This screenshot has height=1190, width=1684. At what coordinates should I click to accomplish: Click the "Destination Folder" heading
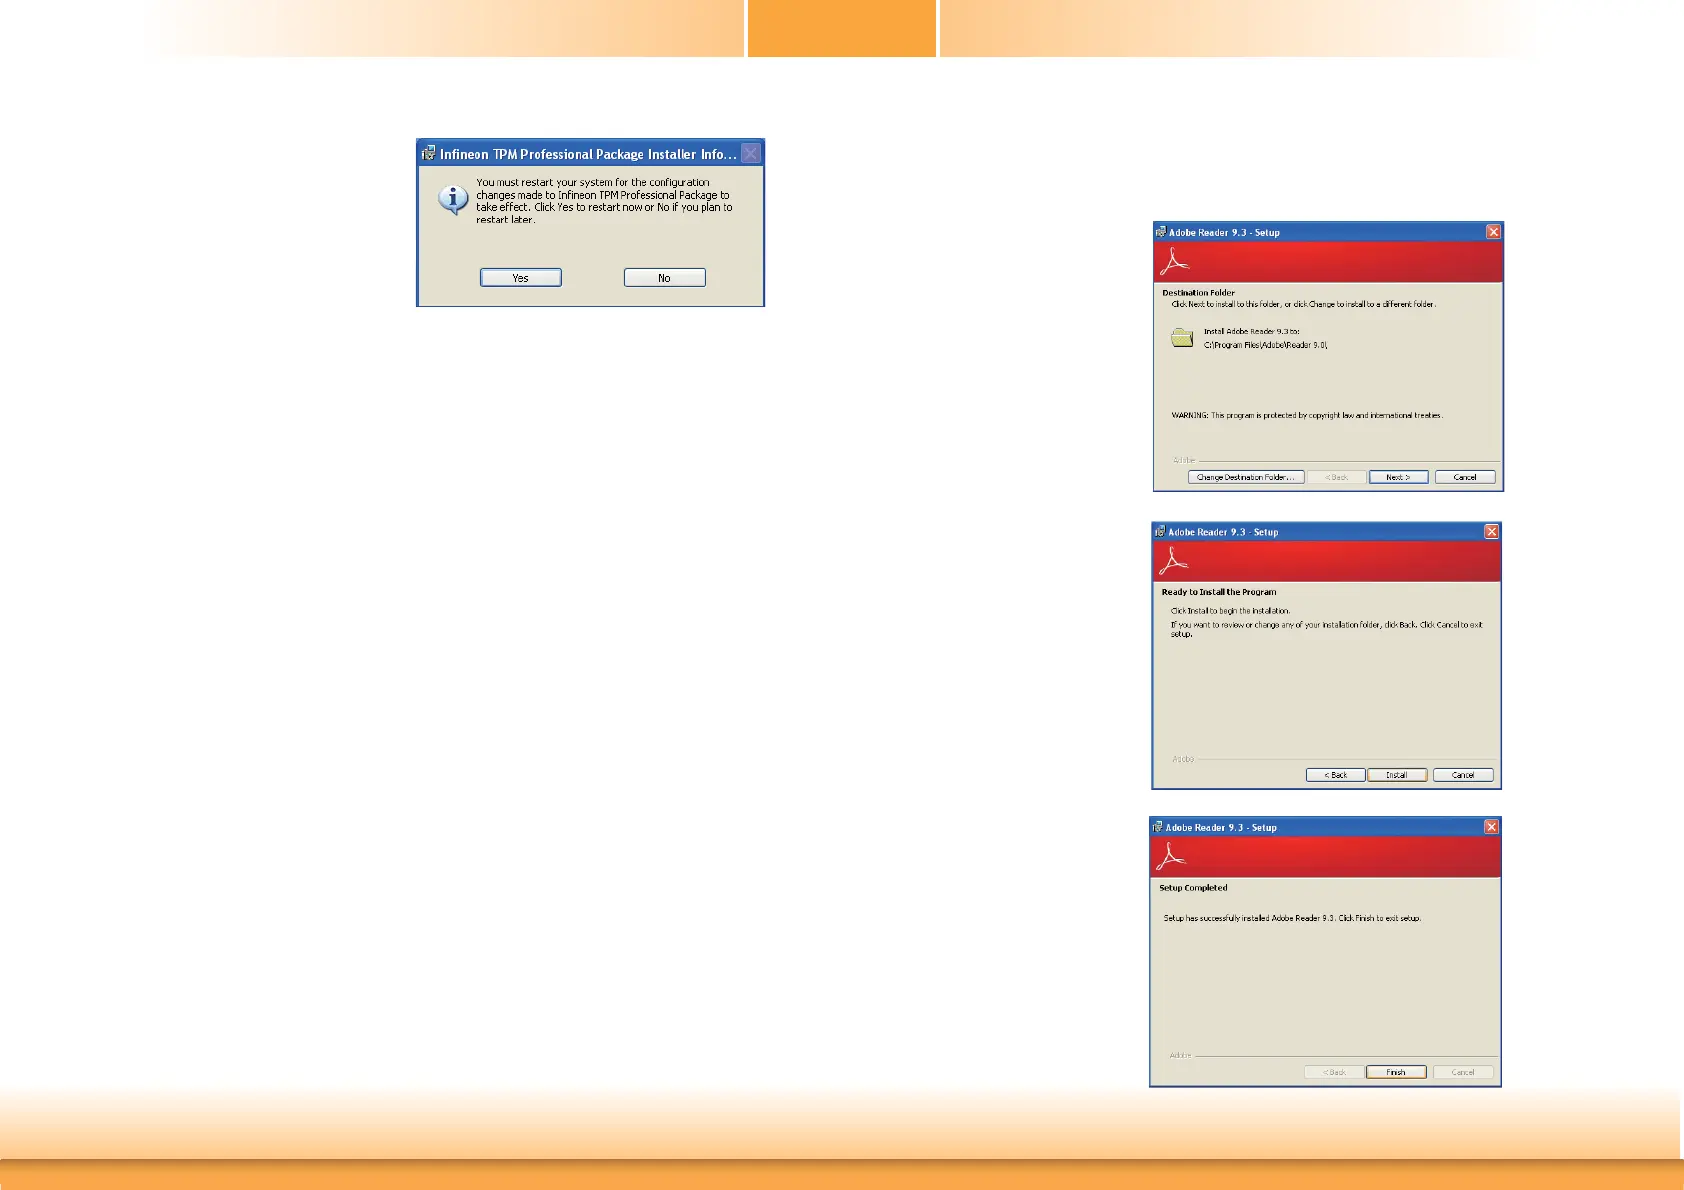click(x=1198, y=293)
